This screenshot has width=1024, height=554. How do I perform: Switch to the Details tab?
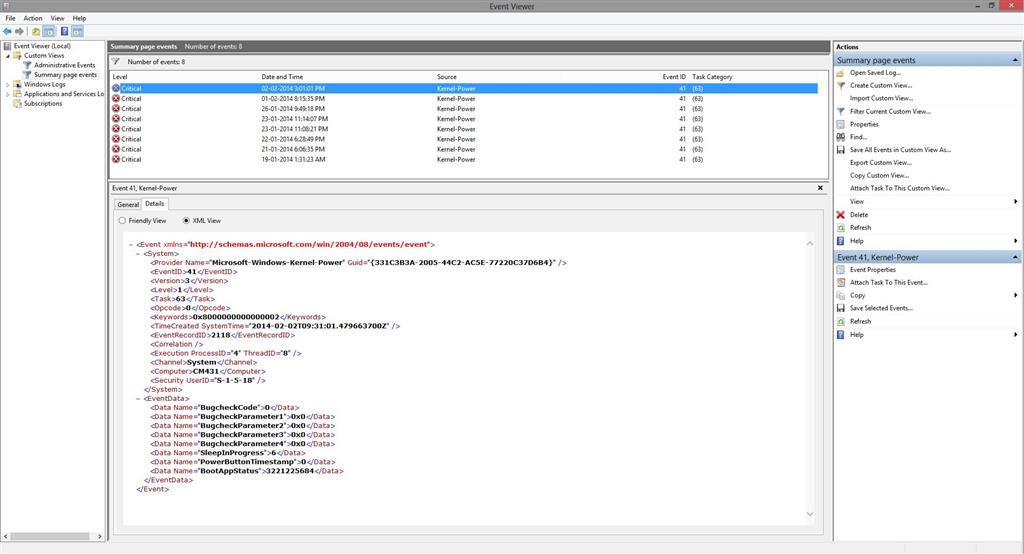155,204
